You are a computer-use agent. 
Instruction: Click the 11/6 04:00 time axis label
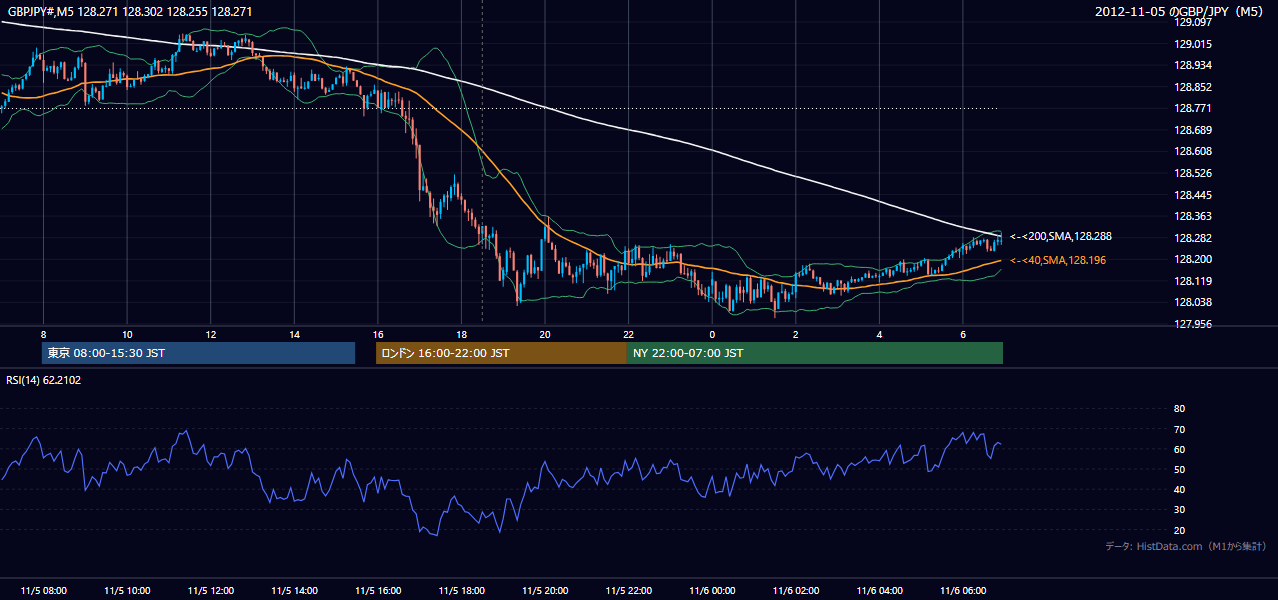[x=879, y=591]
